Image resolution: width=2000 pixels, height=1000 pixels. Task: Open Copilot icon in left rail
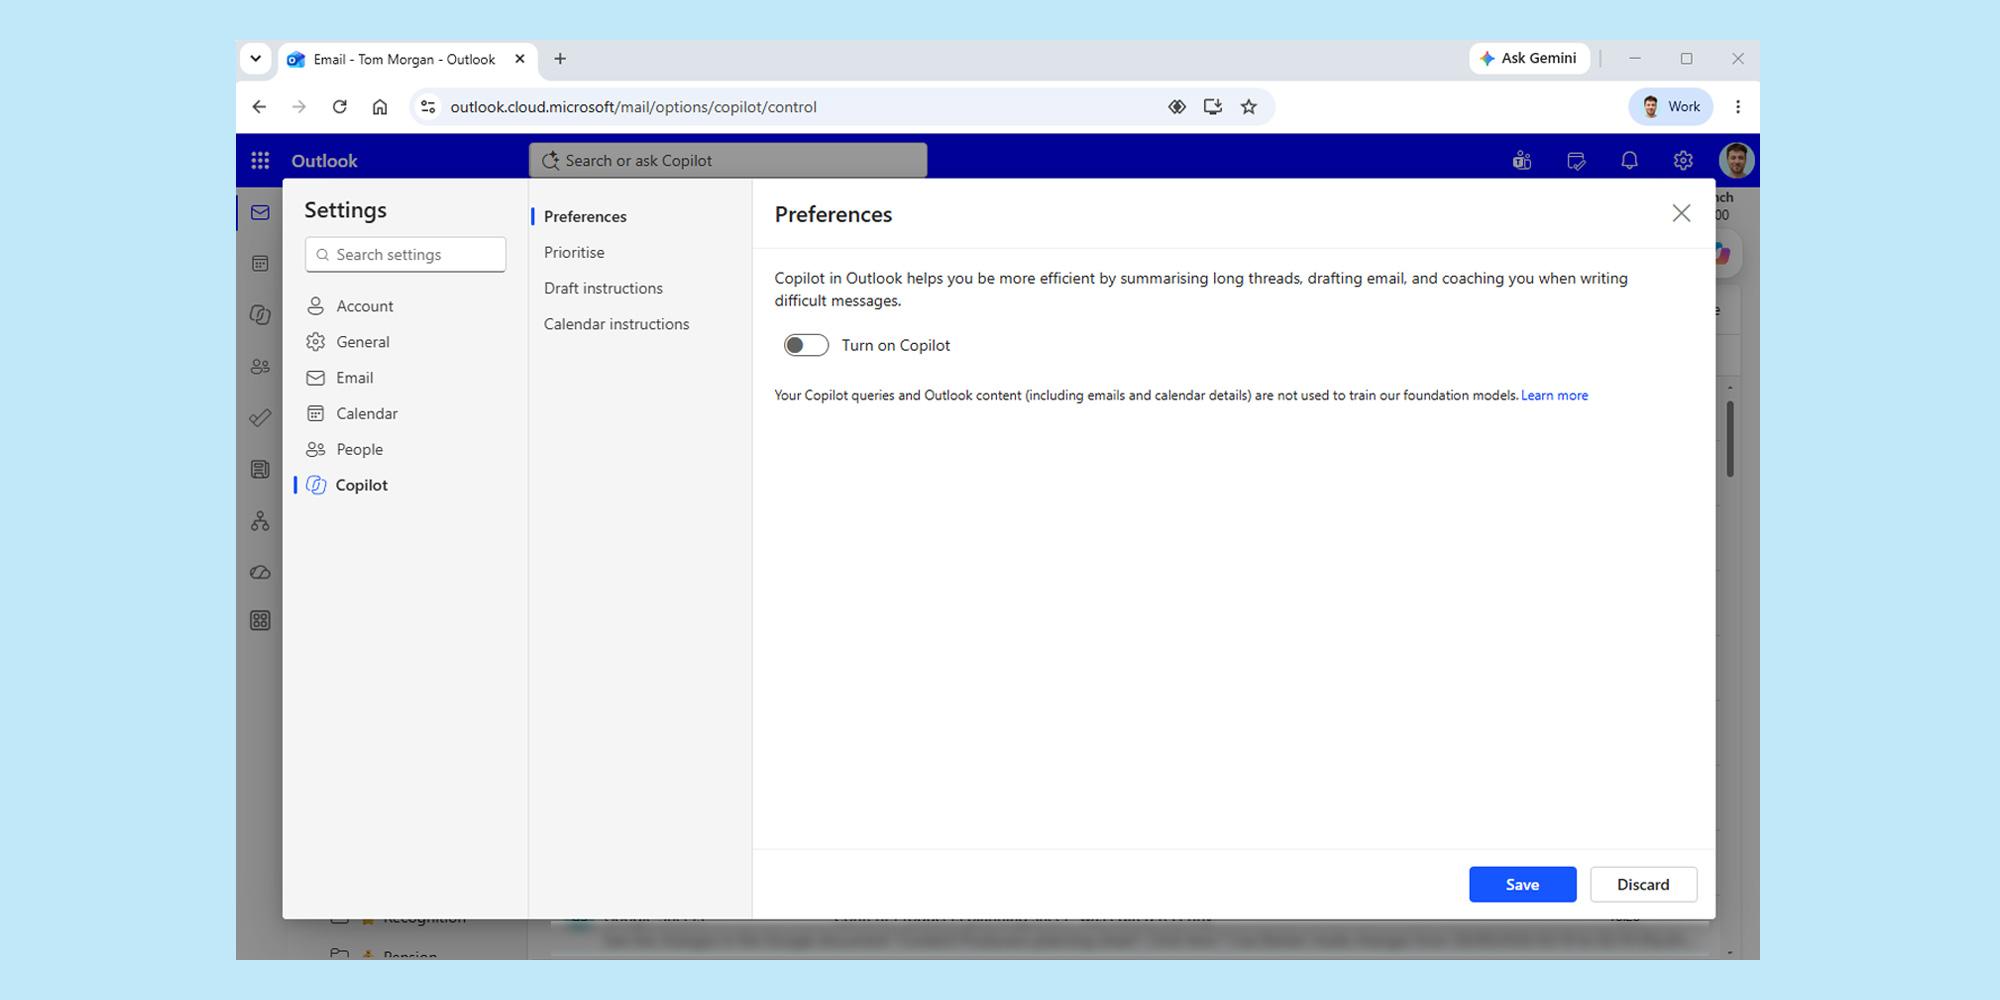click(260, 315)
